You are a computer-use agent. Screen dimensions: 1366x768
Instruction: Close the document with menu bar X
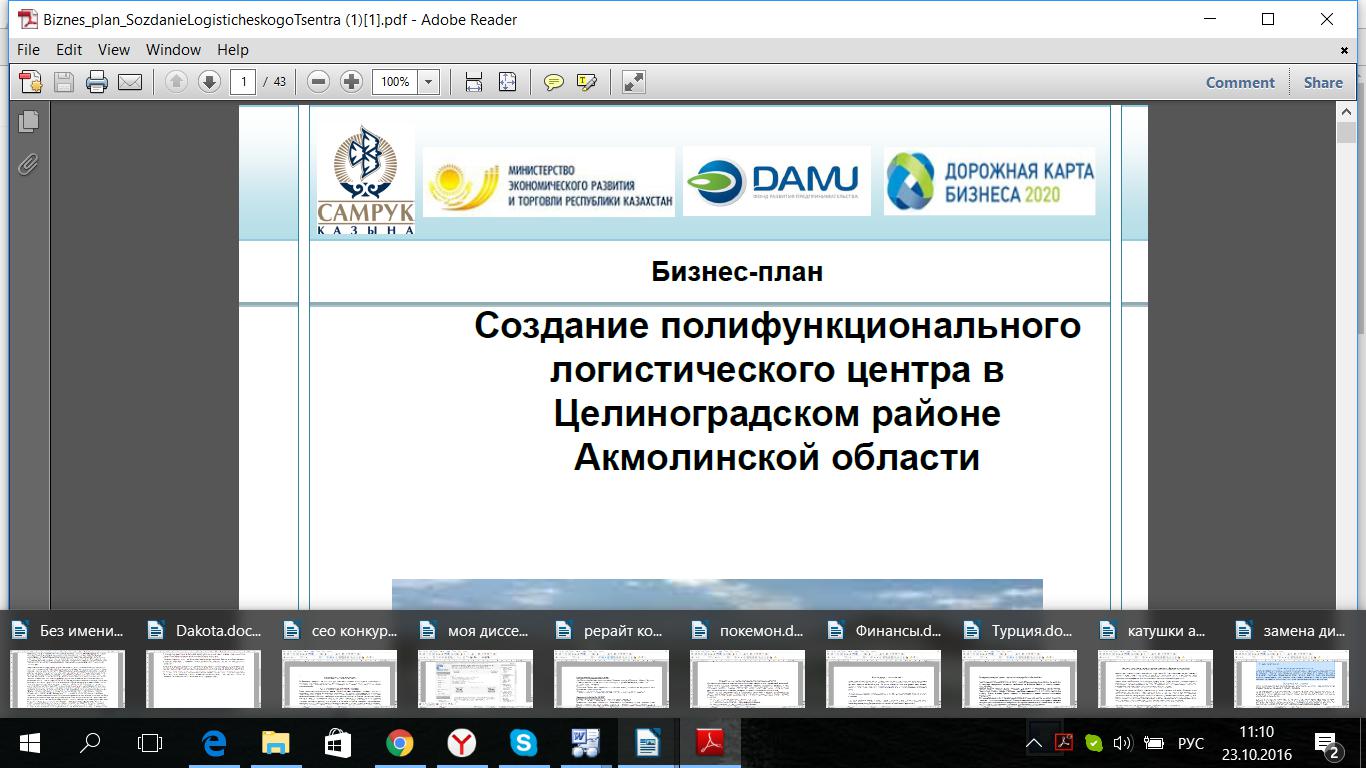click(x=1345, y=50)
